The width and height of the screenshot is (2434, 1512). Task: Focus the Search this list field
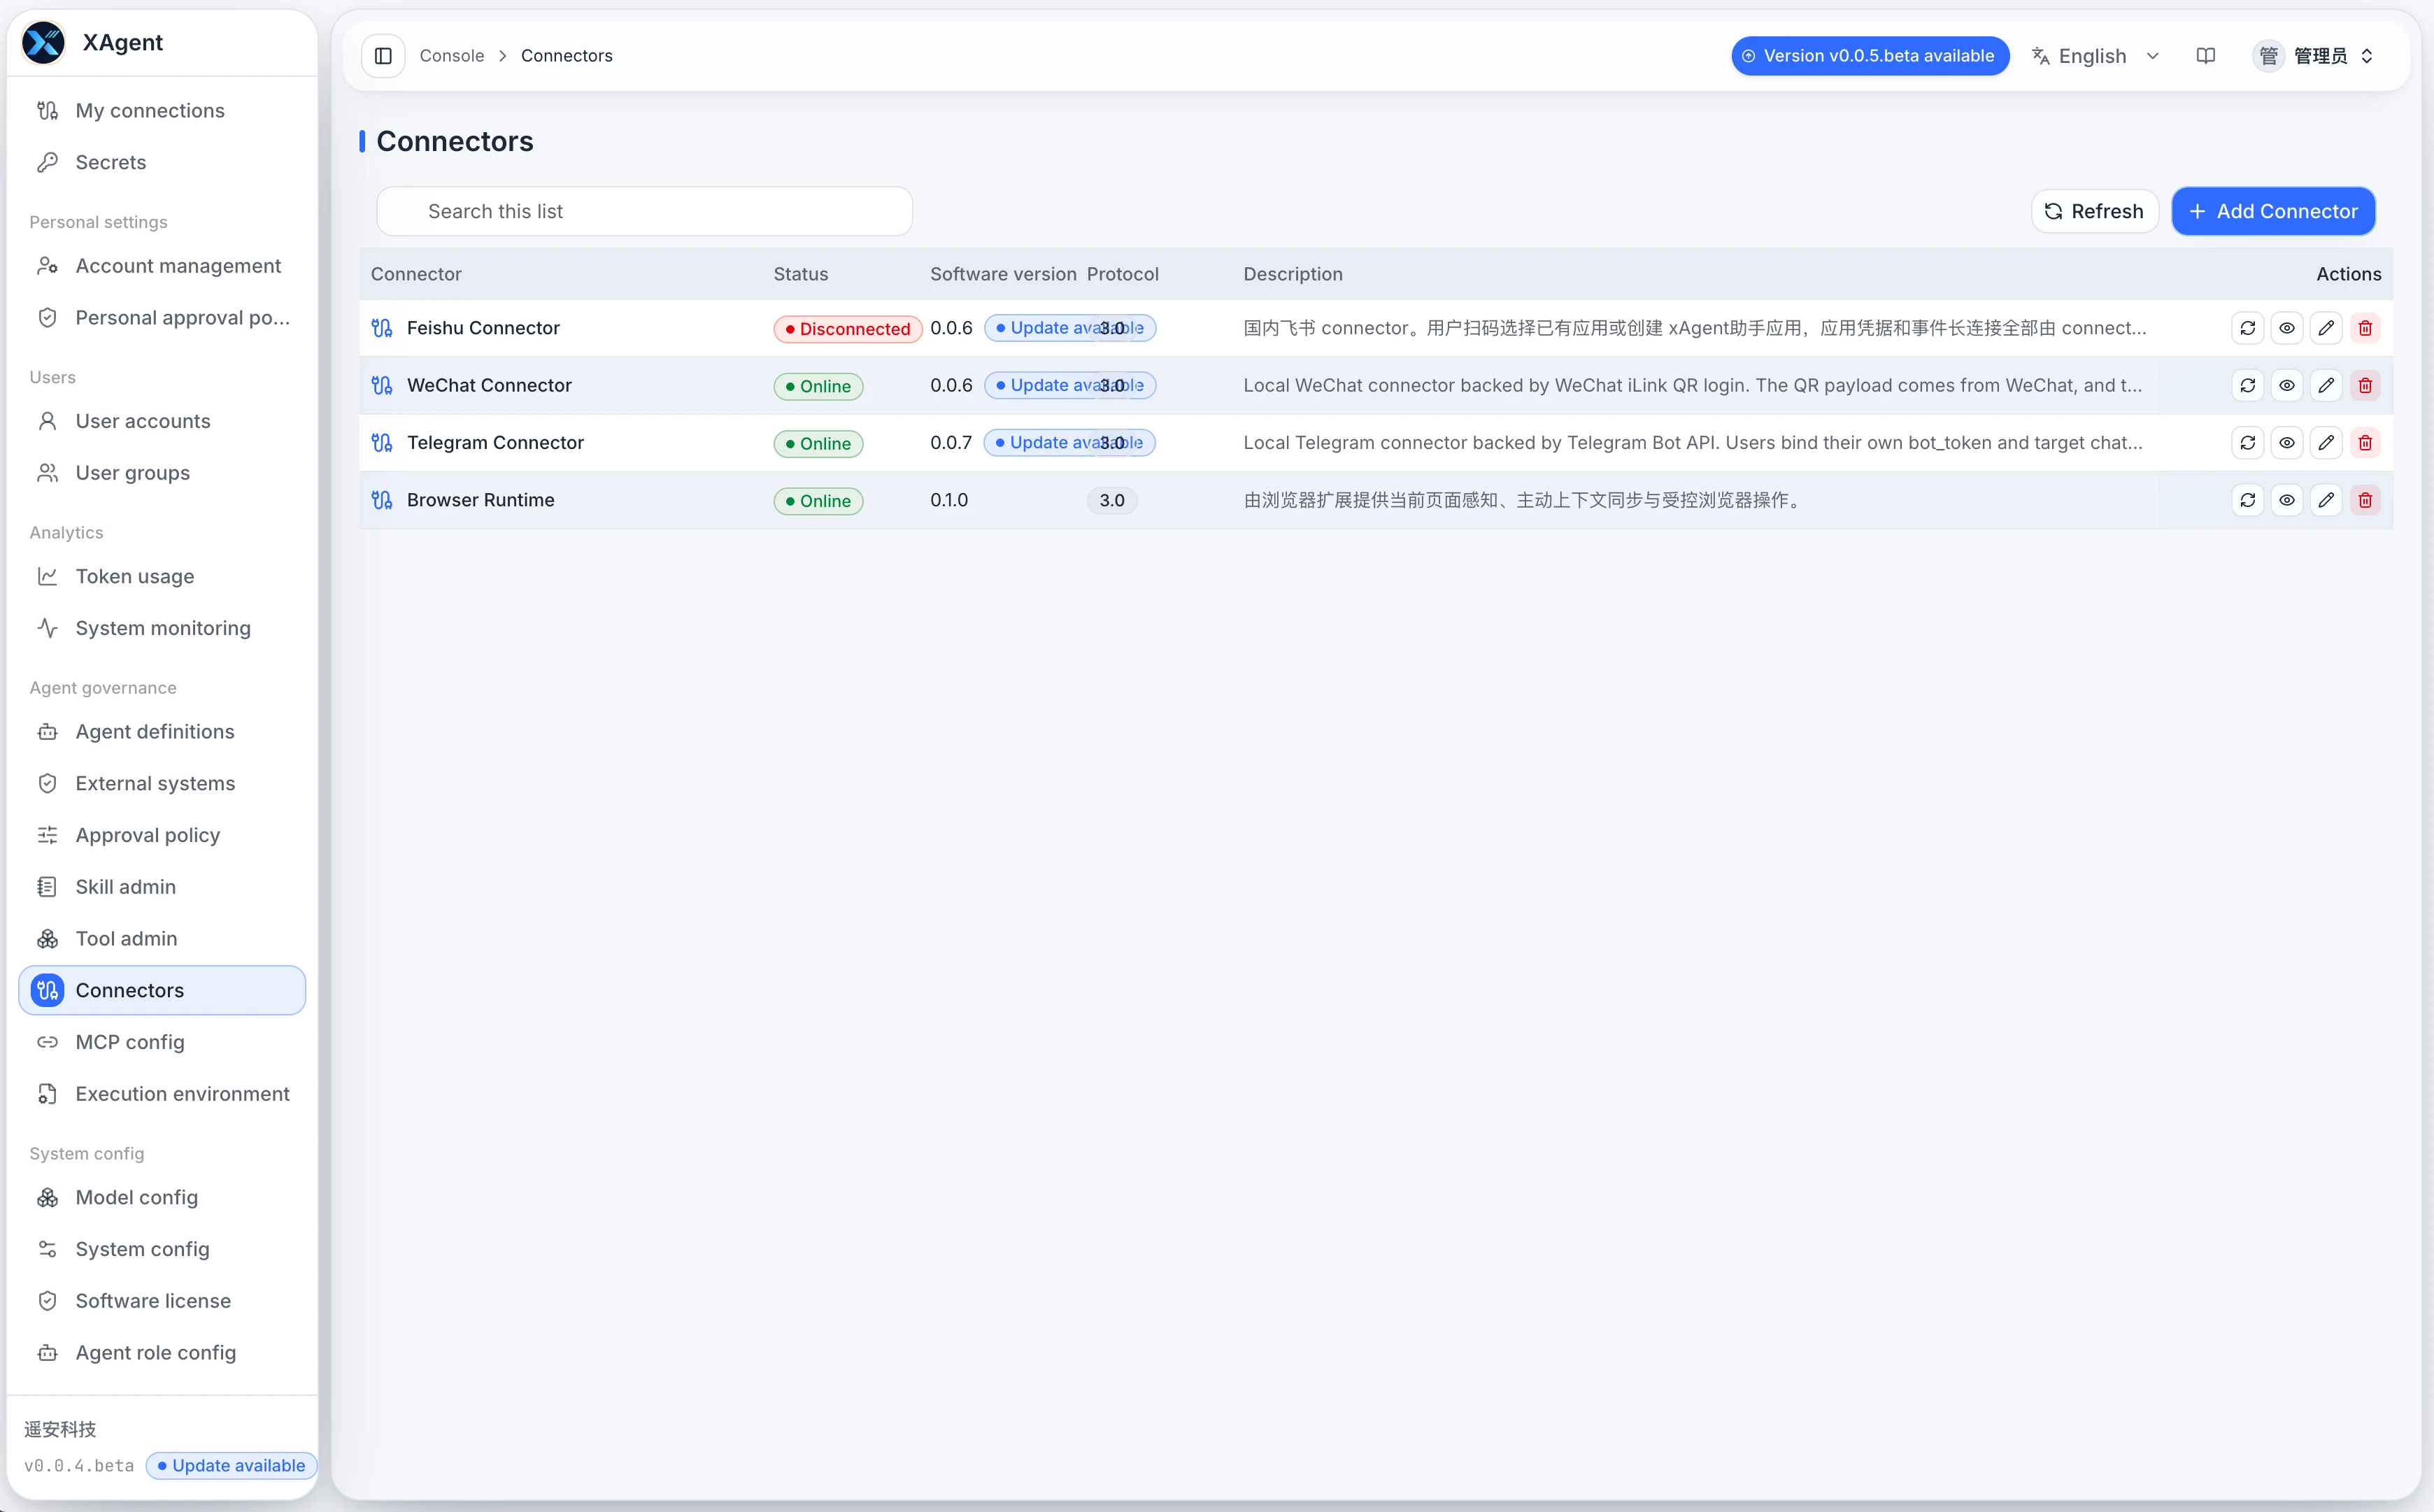tap(644, 211)
